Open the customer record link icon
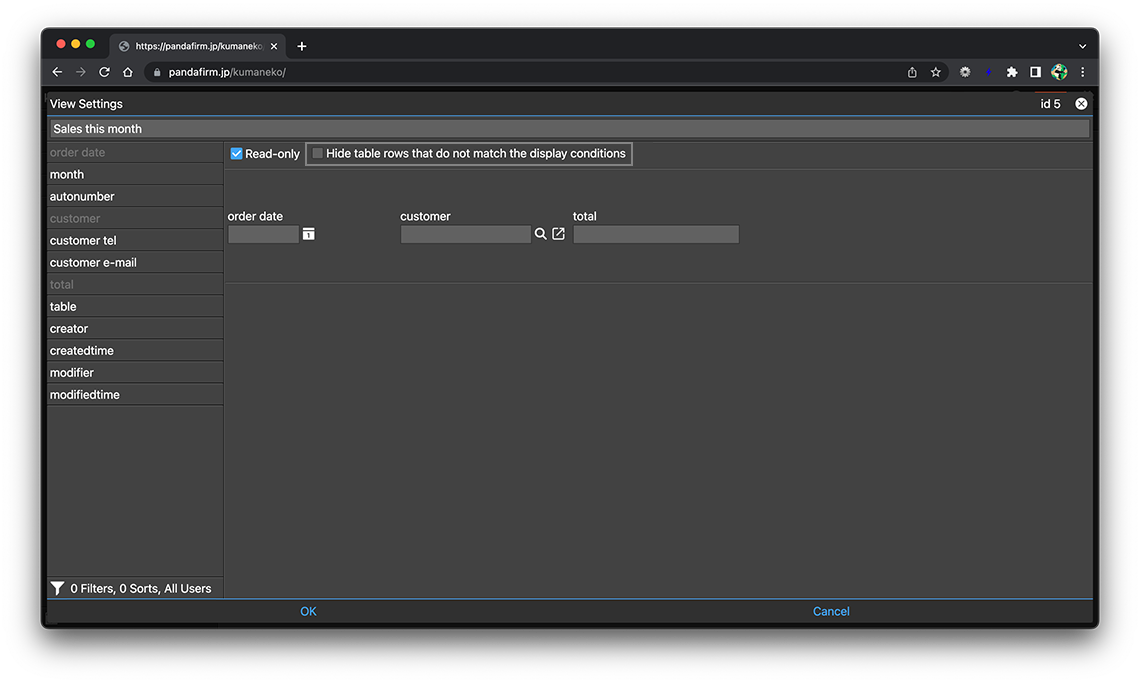Image resolution: width=1140 pixels, height=683 pixels. tap(559, 234)
